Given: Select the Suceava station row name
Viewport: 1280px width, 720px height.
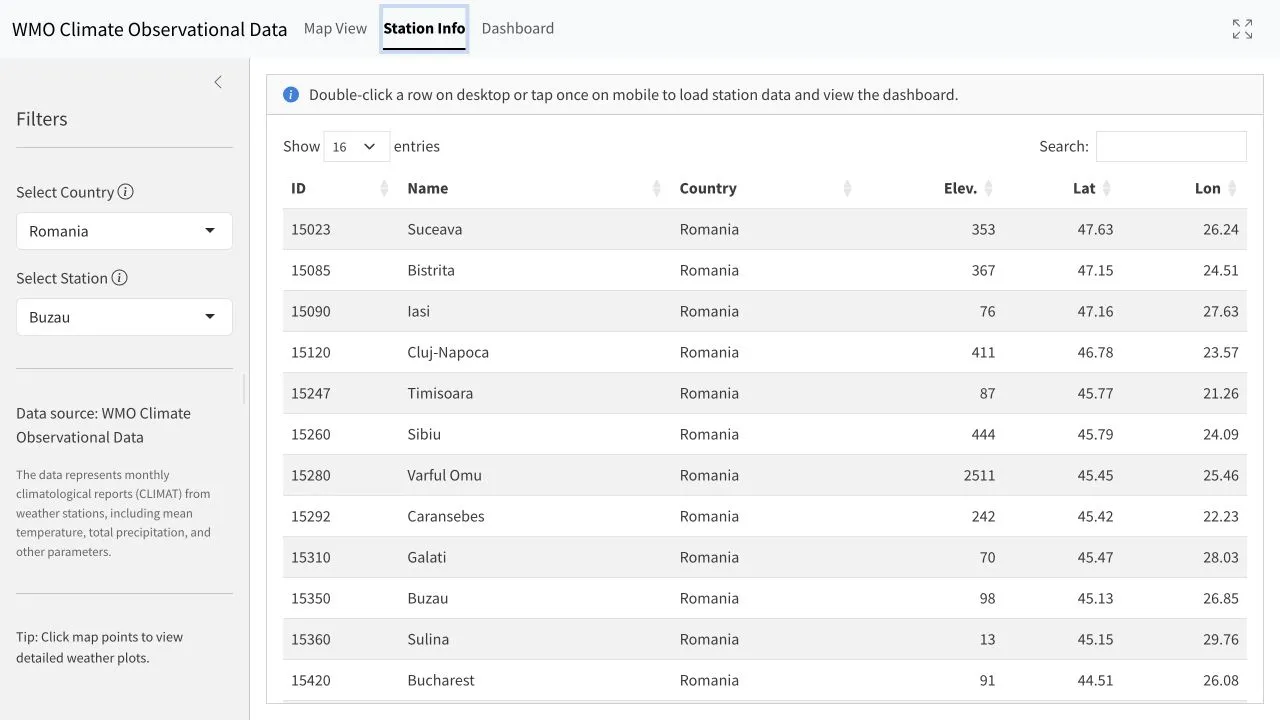Looking at the screenshot, I should click(x=435, y=229).
